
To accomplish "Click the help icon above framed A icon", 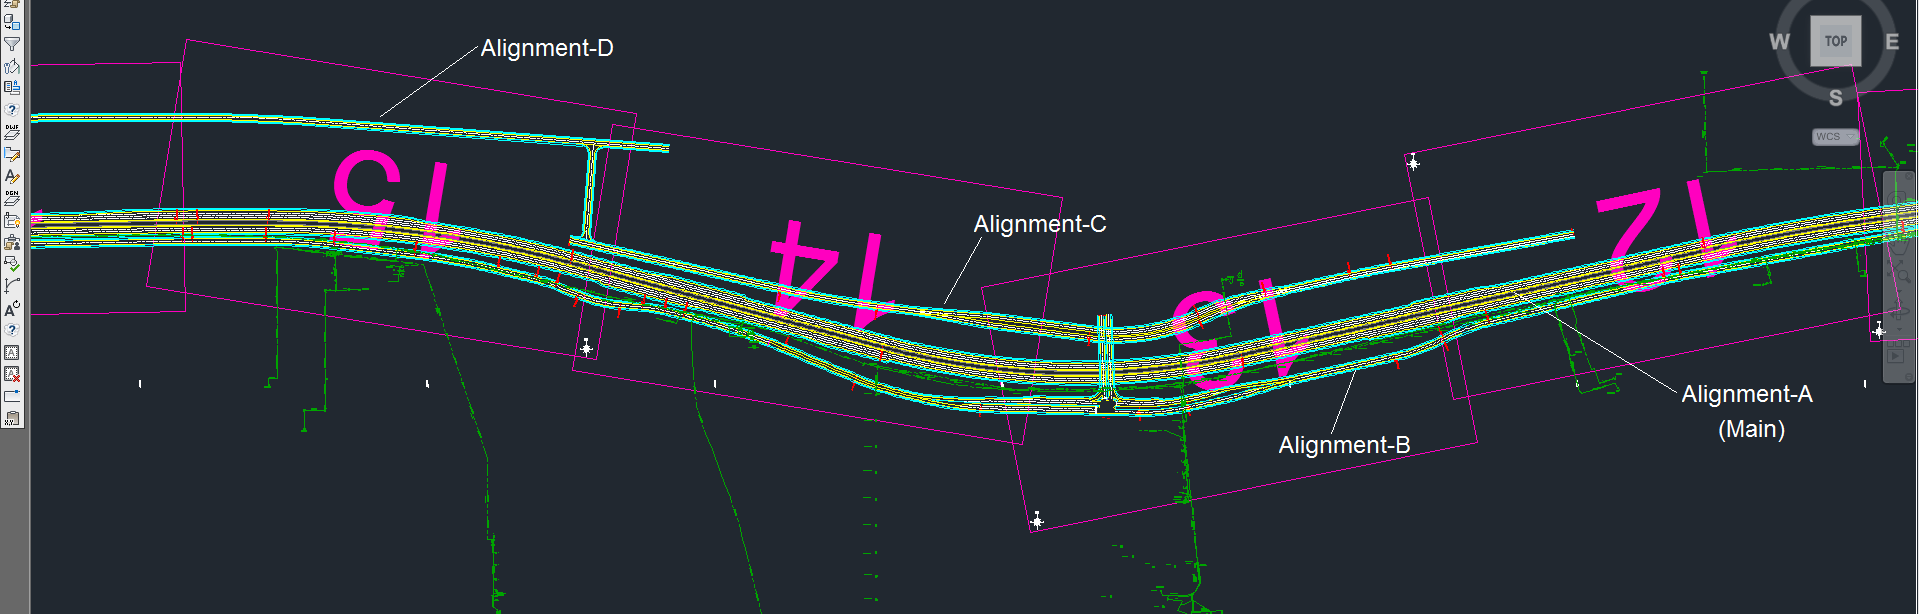I will pyautogui.click(x=12, y=330).
